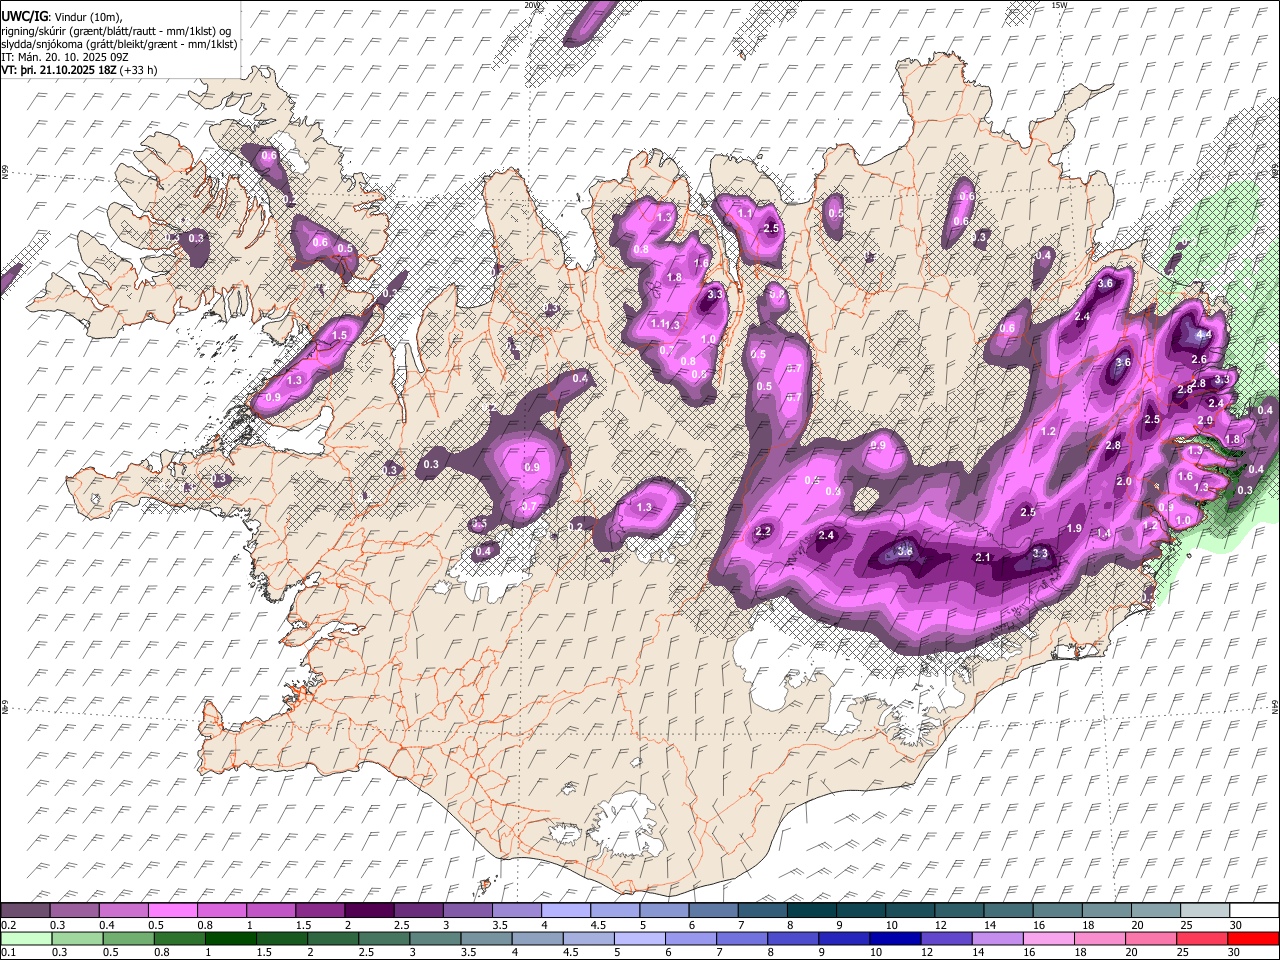Click the '0.1' label in green legend row
This screenshot has height=960, width=1280.
[8, 952]
